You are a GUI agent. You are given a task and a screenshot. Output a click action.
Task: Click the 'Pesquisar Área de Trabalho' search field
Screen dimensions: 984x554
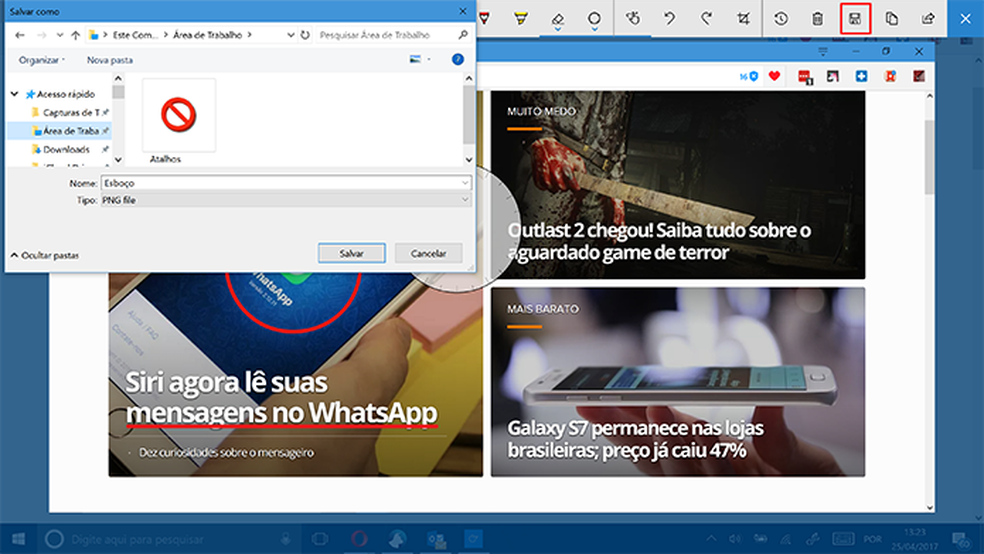pos(393,35)
